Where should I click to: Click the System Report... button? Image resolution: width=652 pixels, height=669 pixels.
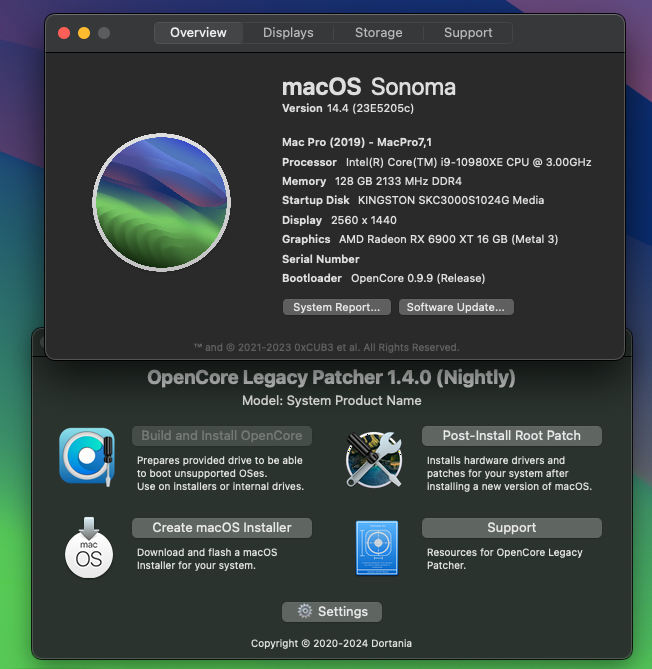click(x=337, y=307)
